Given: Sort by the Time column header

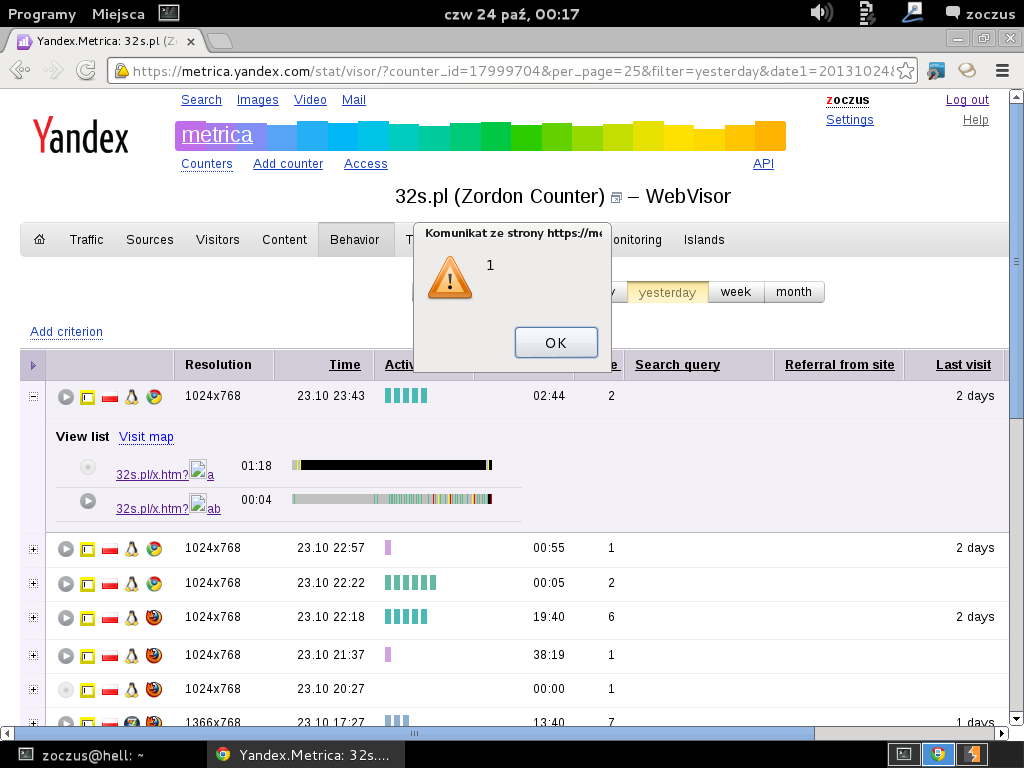Looking at the screenshot, I should [345, 365].
